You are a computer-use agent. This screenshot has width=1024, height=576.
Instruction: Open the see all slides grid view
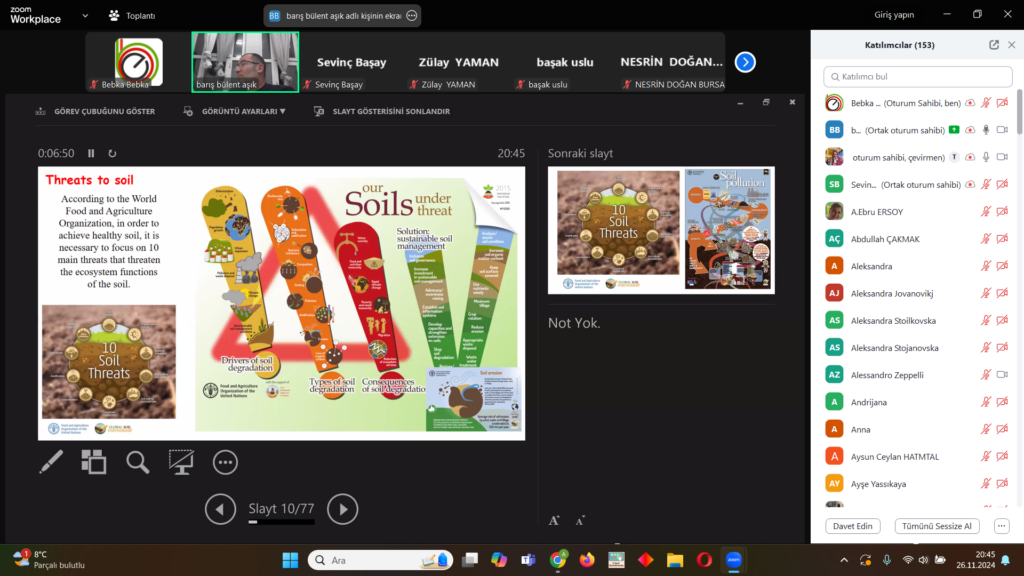(94, 461)
